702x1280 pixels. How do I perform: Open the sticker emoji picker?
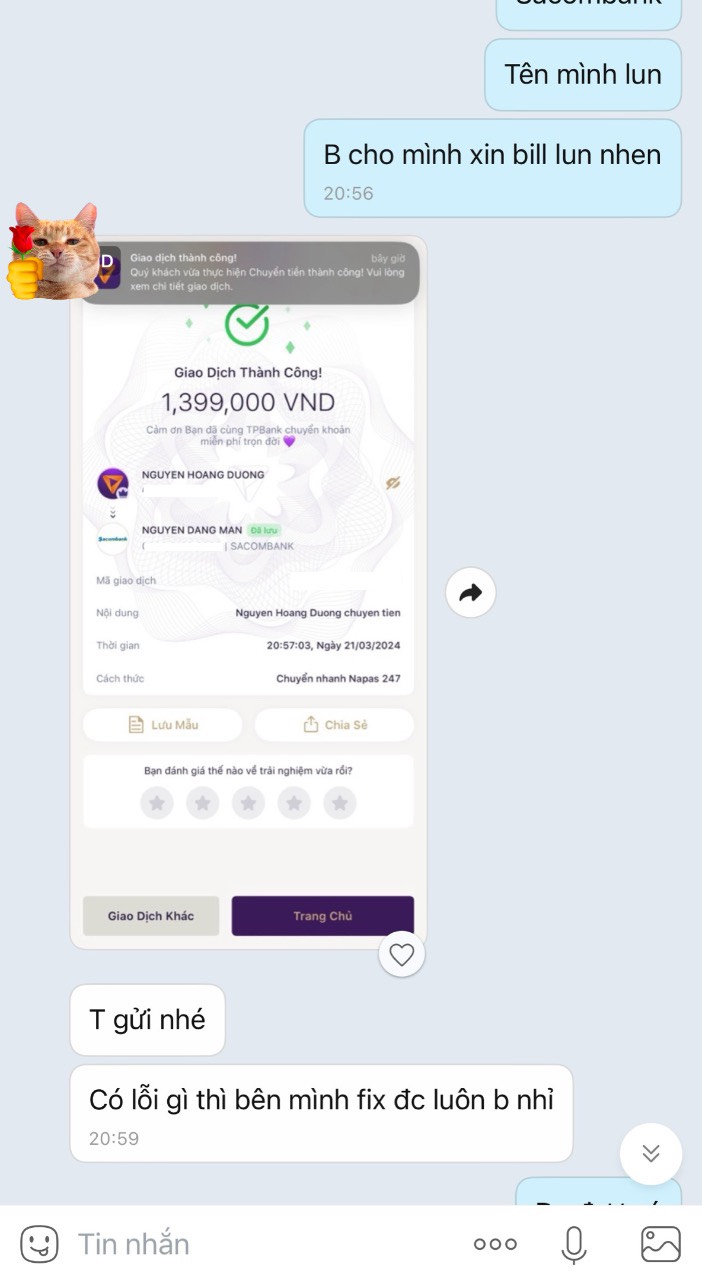coord(39,1244)
